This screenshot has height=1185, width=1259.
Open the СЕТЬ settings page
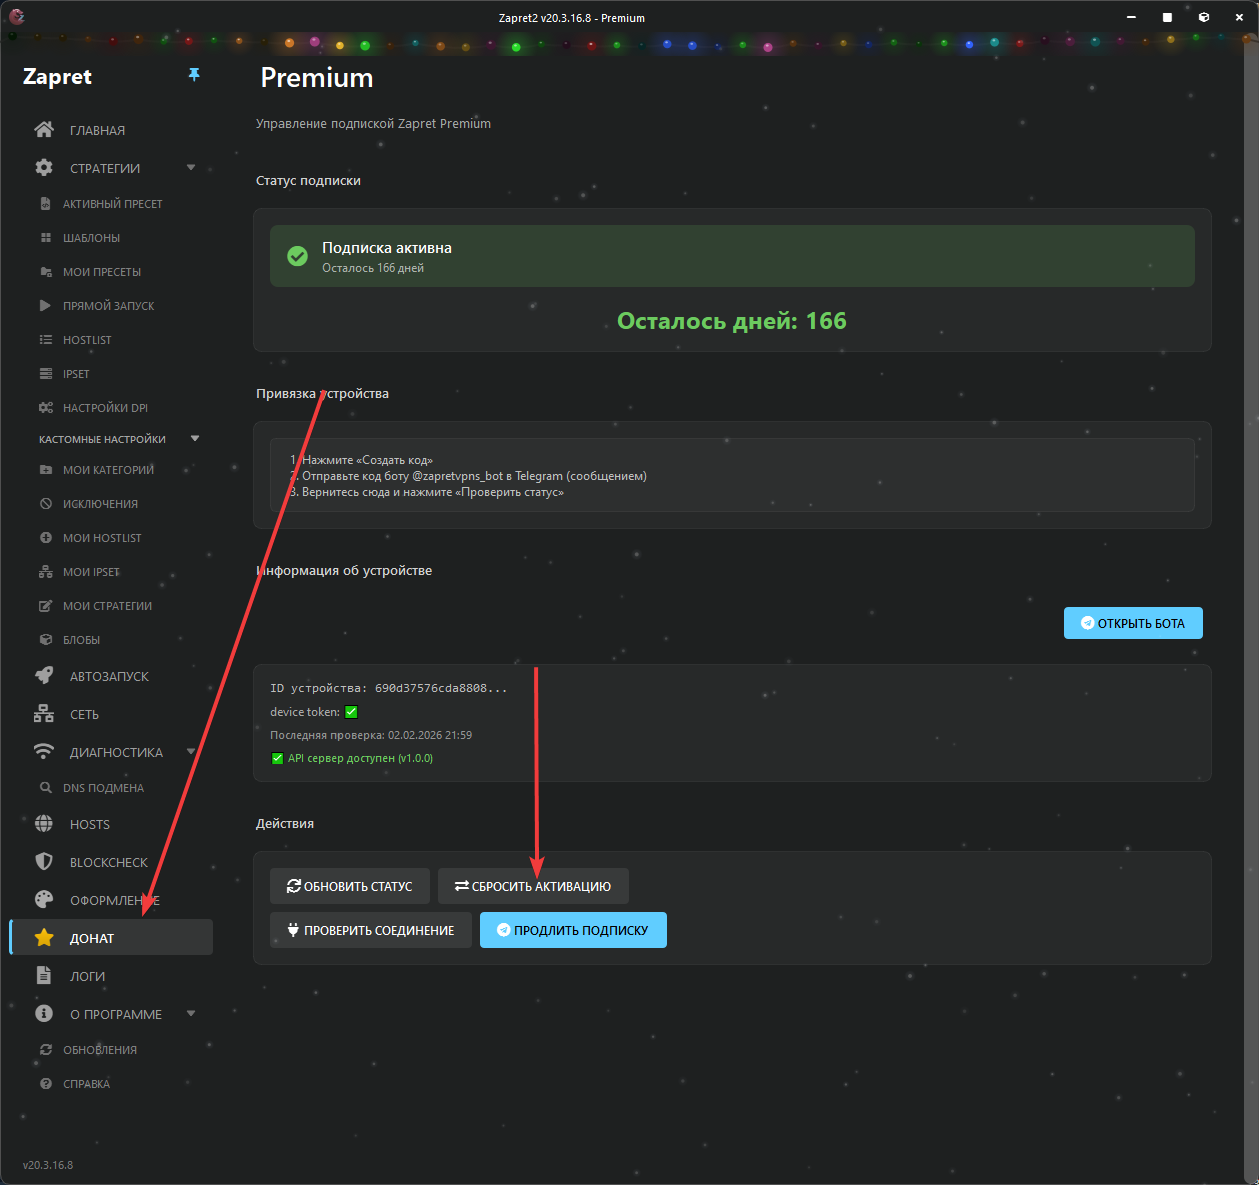click(x=111, y=714)
